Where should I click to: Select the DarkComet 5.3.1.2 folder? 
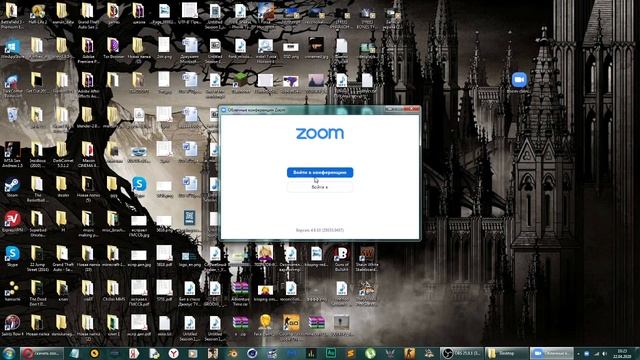pyautogui.click(x=62, y=153)
